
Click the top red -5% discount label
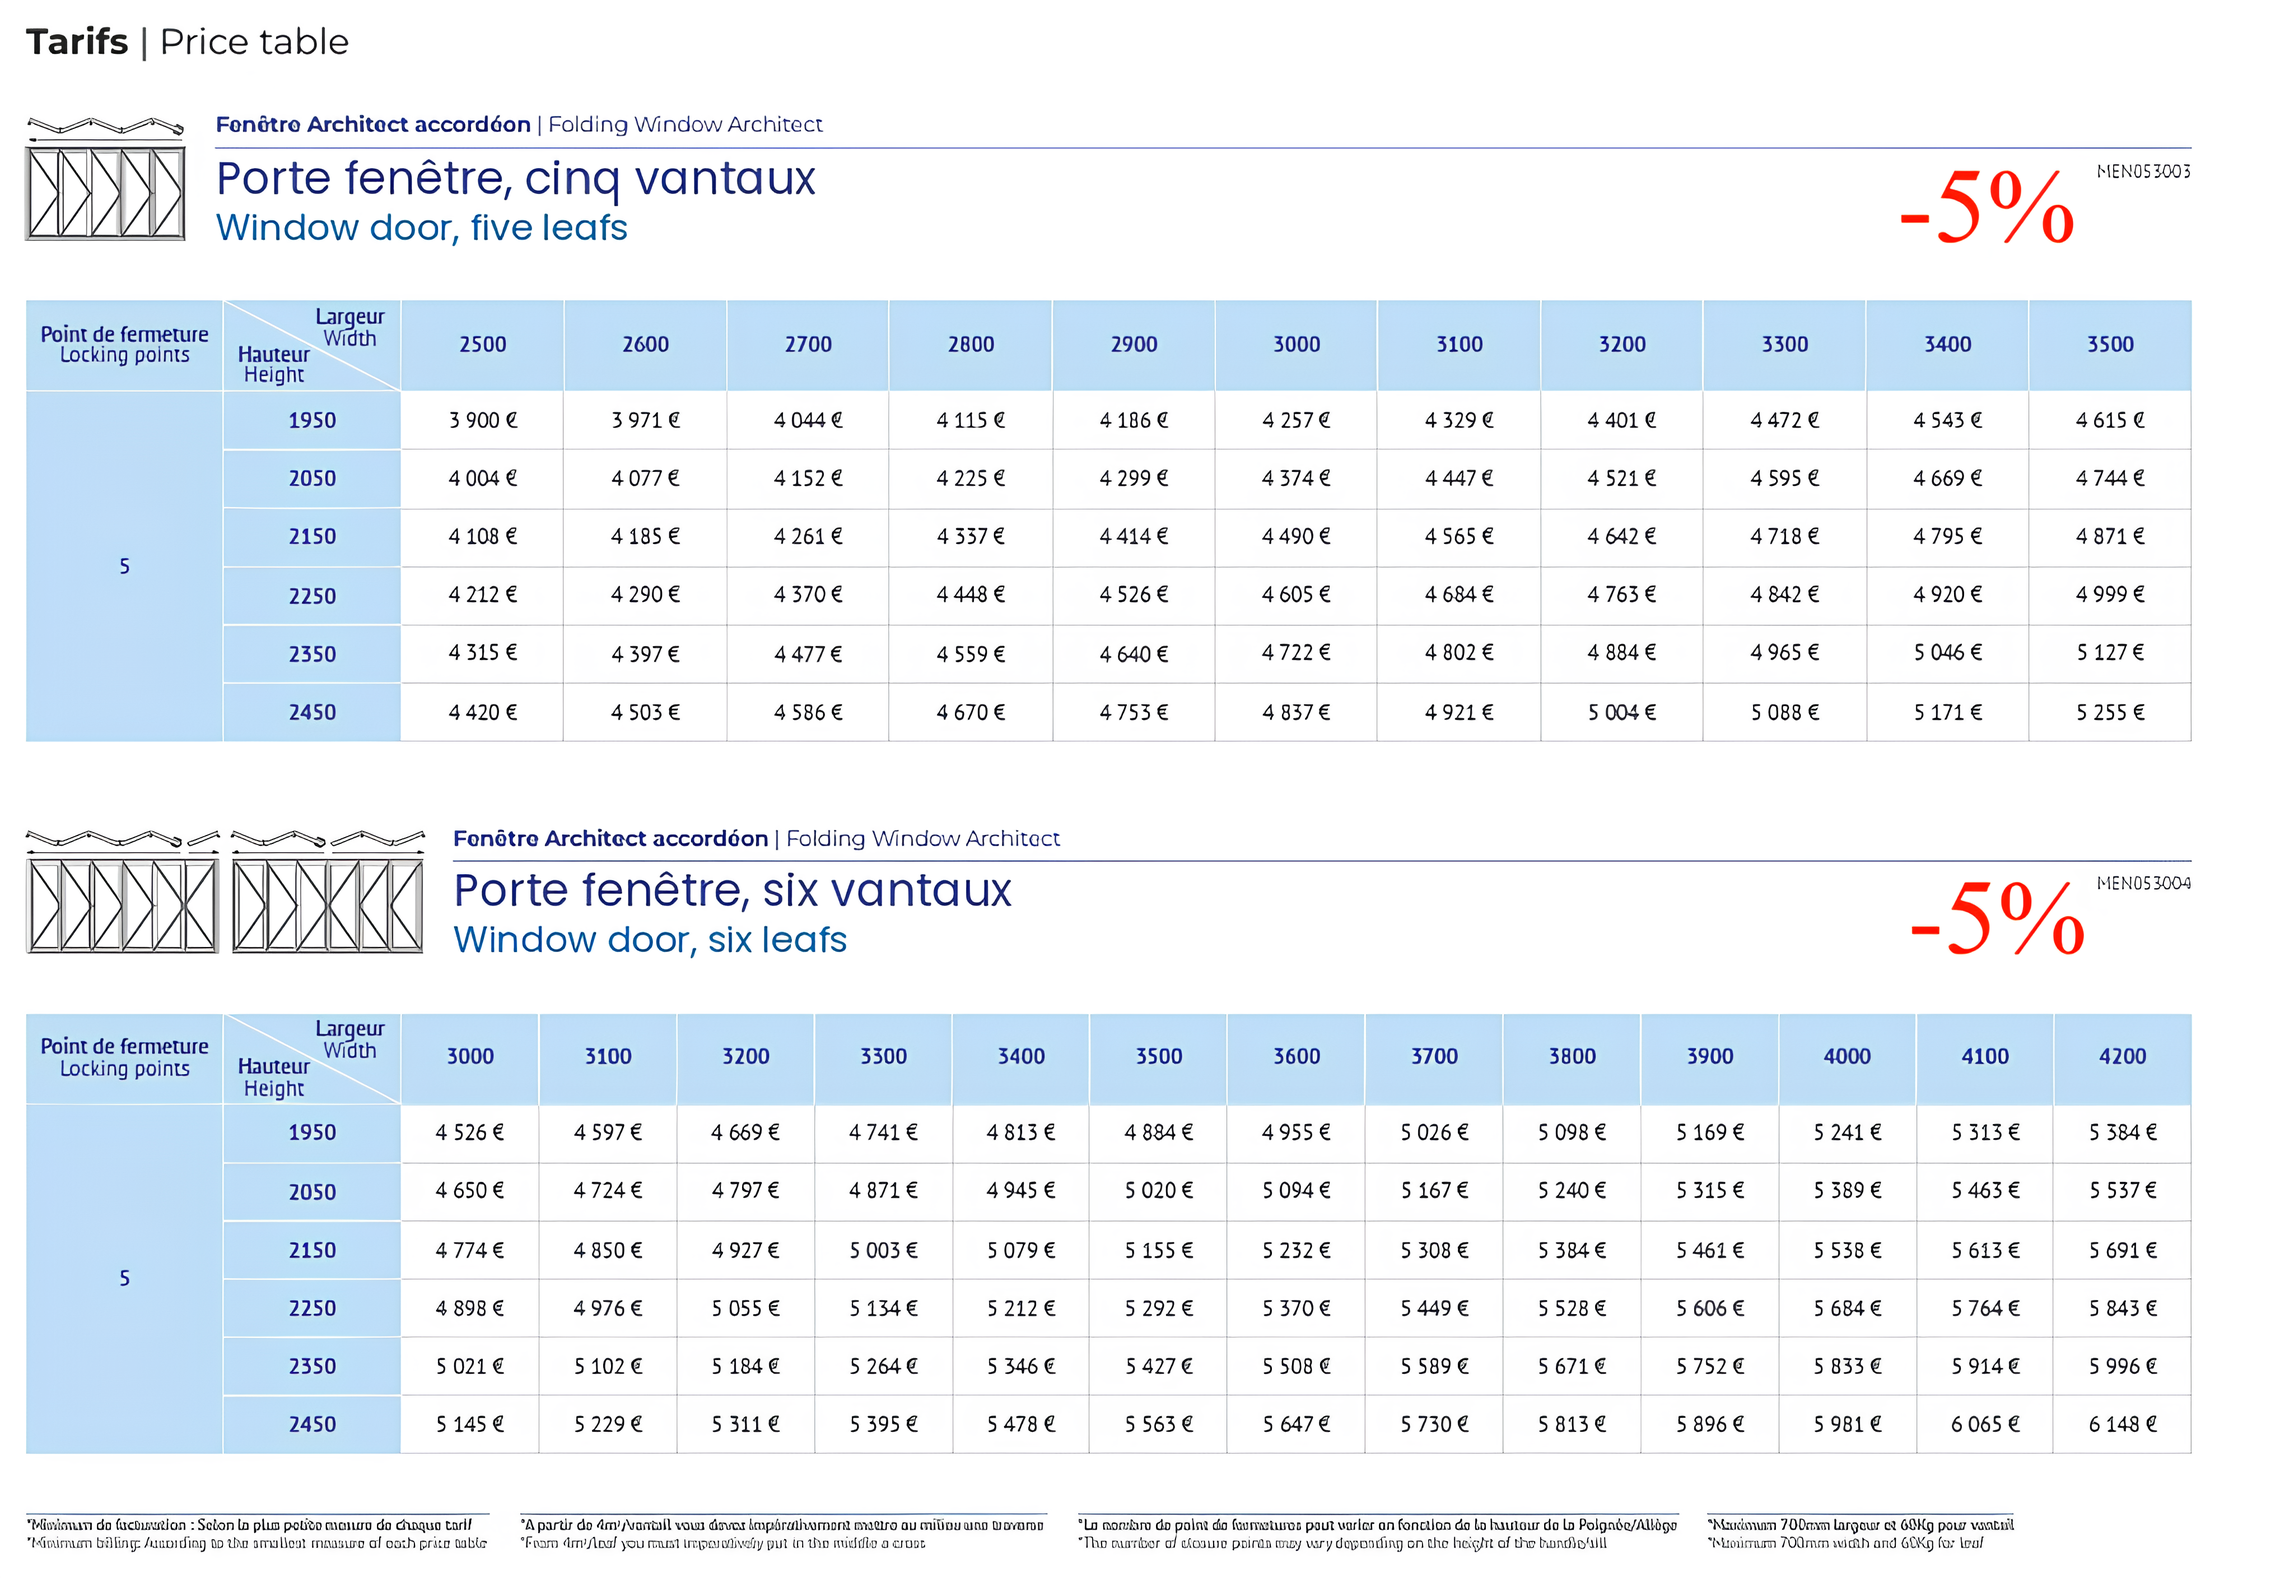[1986, 207]
